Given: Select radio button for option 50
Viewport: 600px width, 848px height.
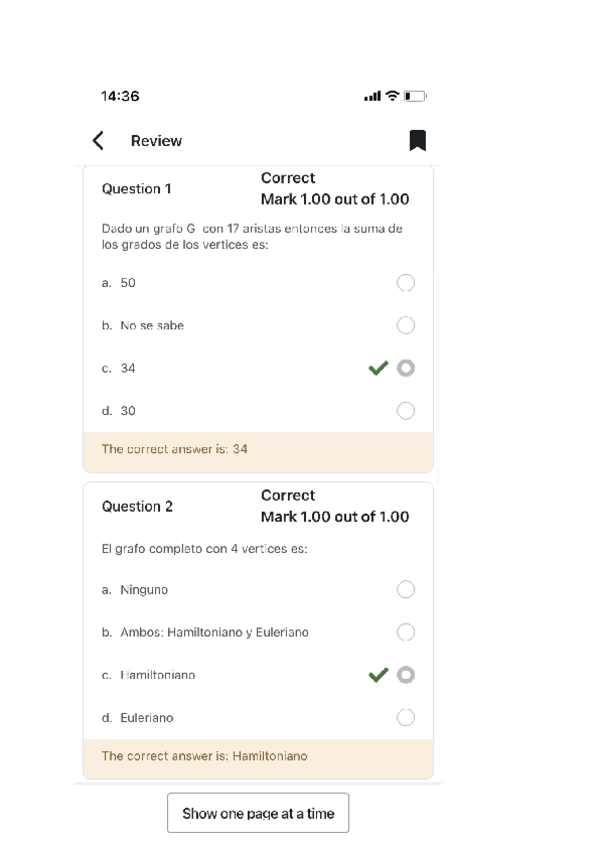Looking at the screenshot, I should 406,283.
